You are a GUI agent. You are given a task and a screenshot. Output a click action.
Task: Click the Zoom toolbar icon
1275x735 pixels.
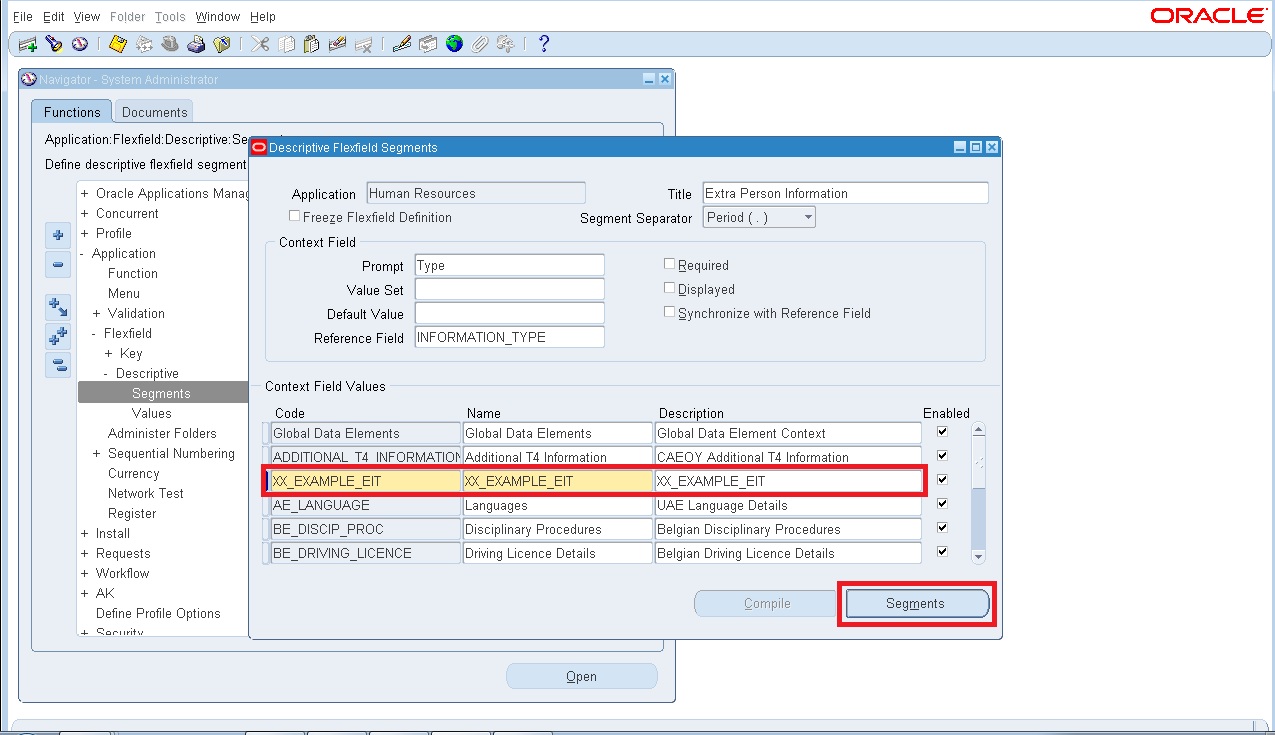(x=428, y=44)
